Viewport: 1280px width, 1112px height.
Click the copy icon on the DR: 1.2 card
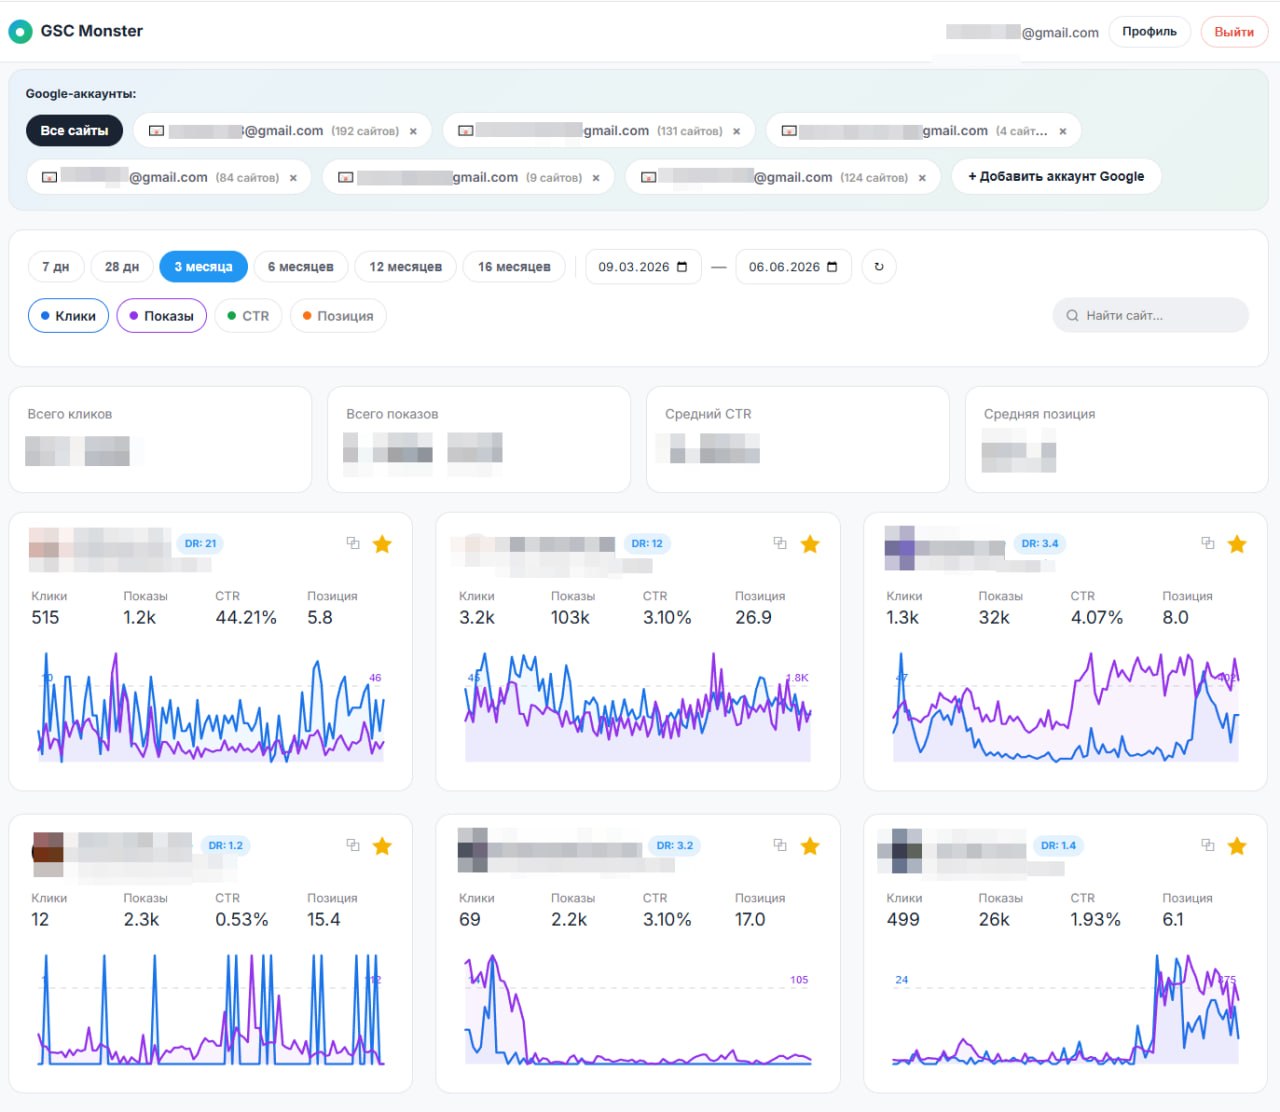coord(353,845)
